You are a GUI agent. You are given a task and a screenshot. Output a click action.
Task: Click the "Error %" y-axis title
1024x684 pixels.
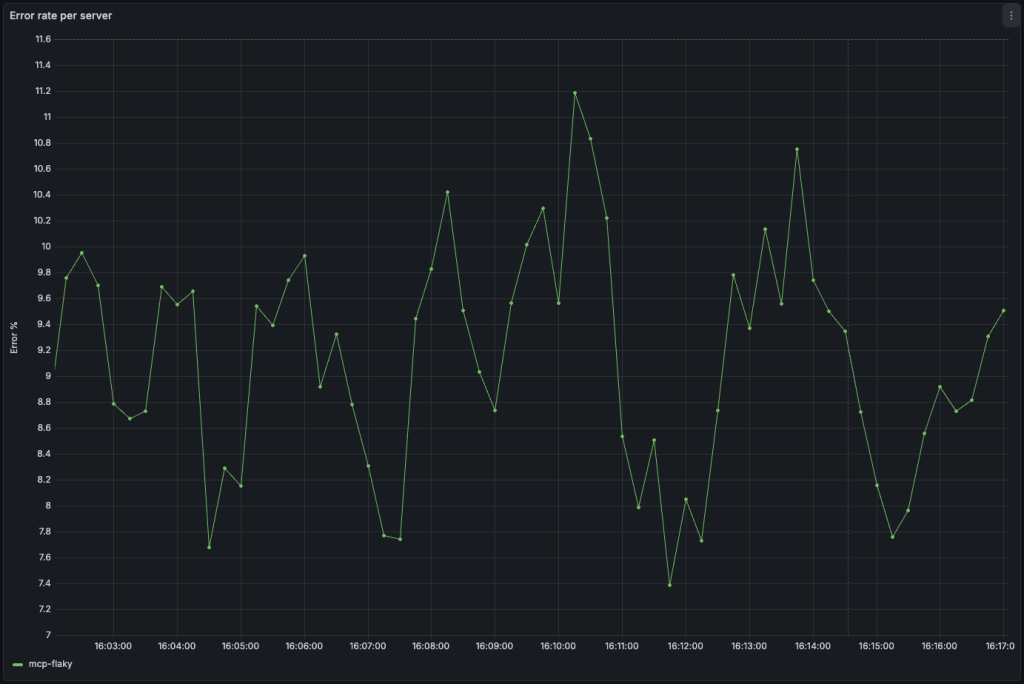15,337
